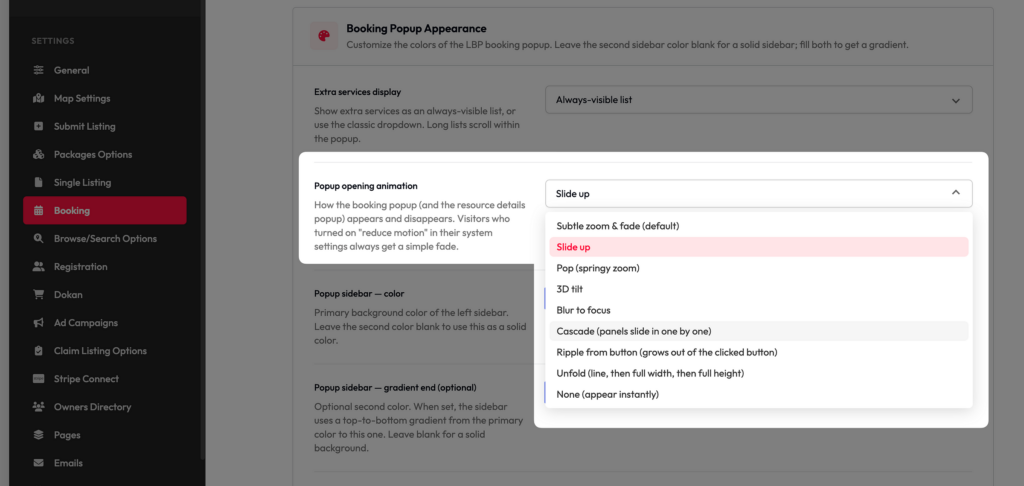Image resolution: width=1024 pixels, height=486 pixels.
Task: Choose Unfold animation option
Action: [759, 374]
